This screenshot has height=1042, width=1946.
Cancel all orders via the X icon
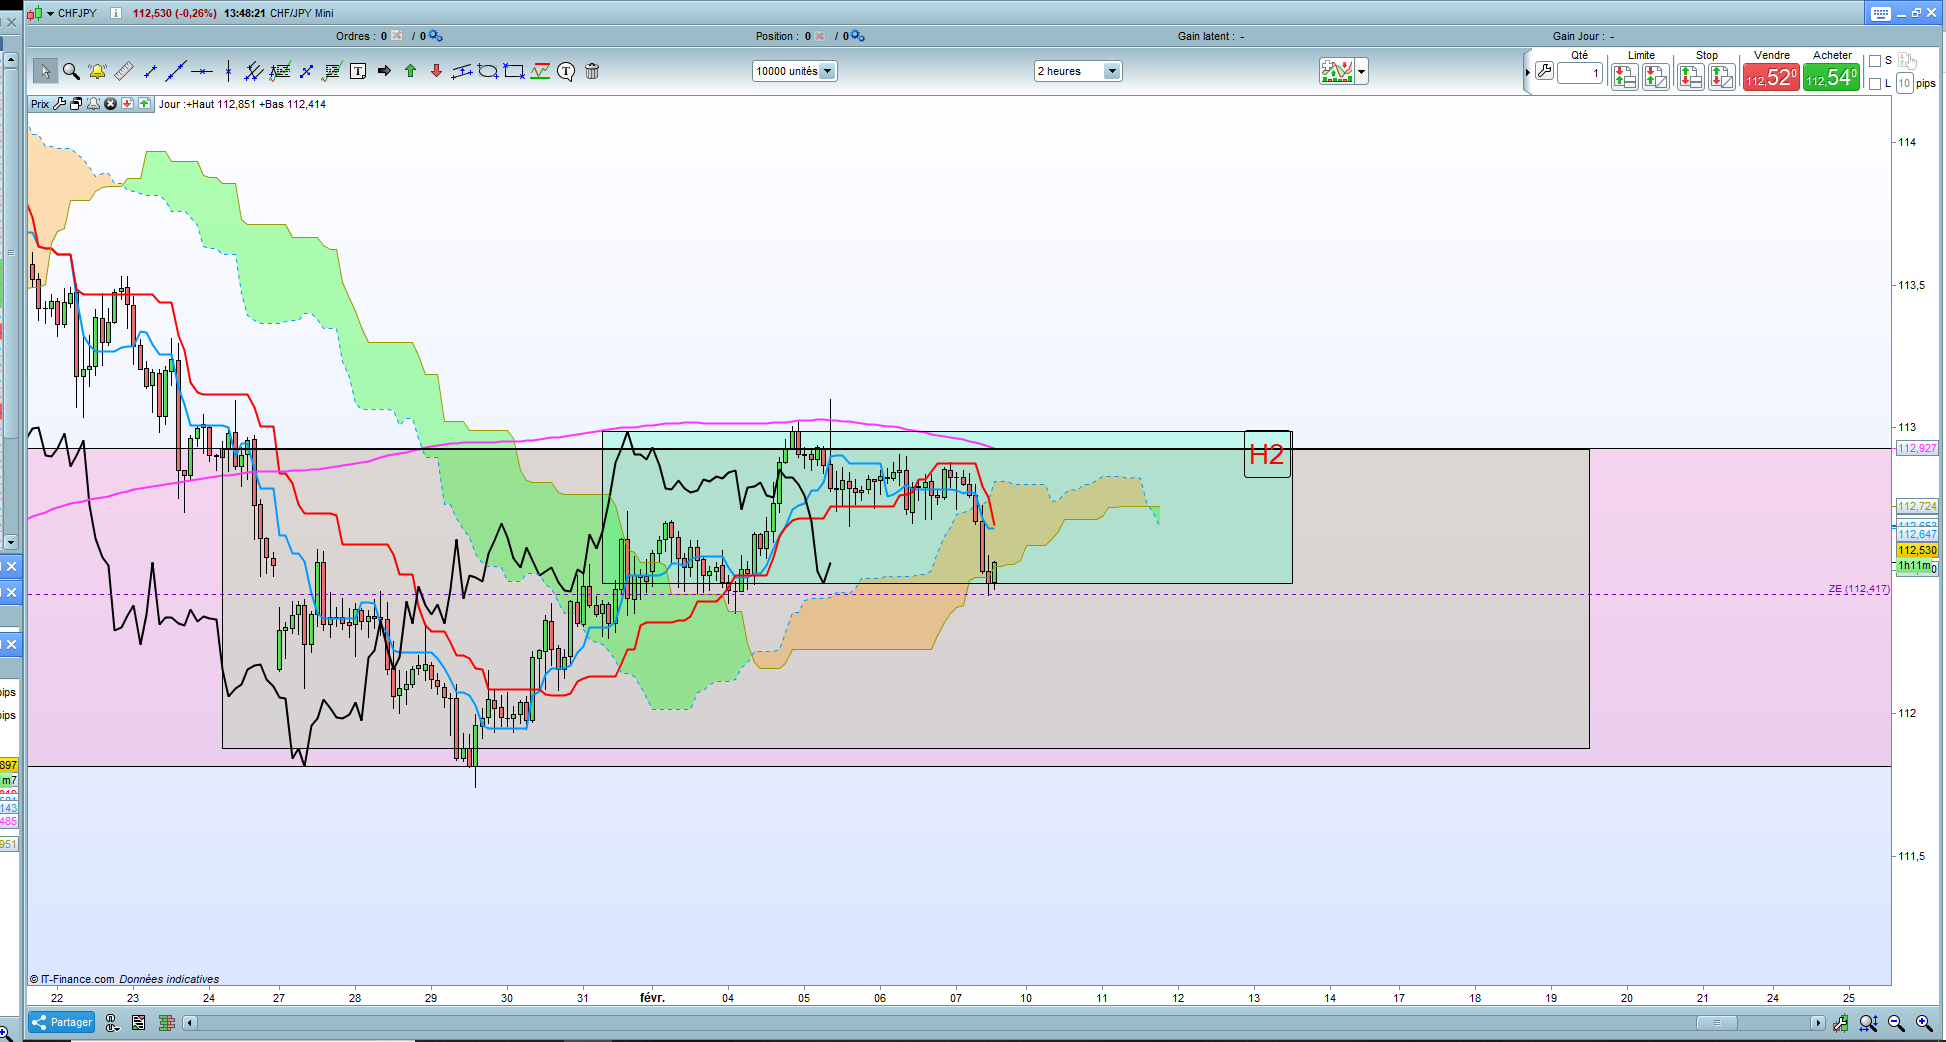pos(397,36)
